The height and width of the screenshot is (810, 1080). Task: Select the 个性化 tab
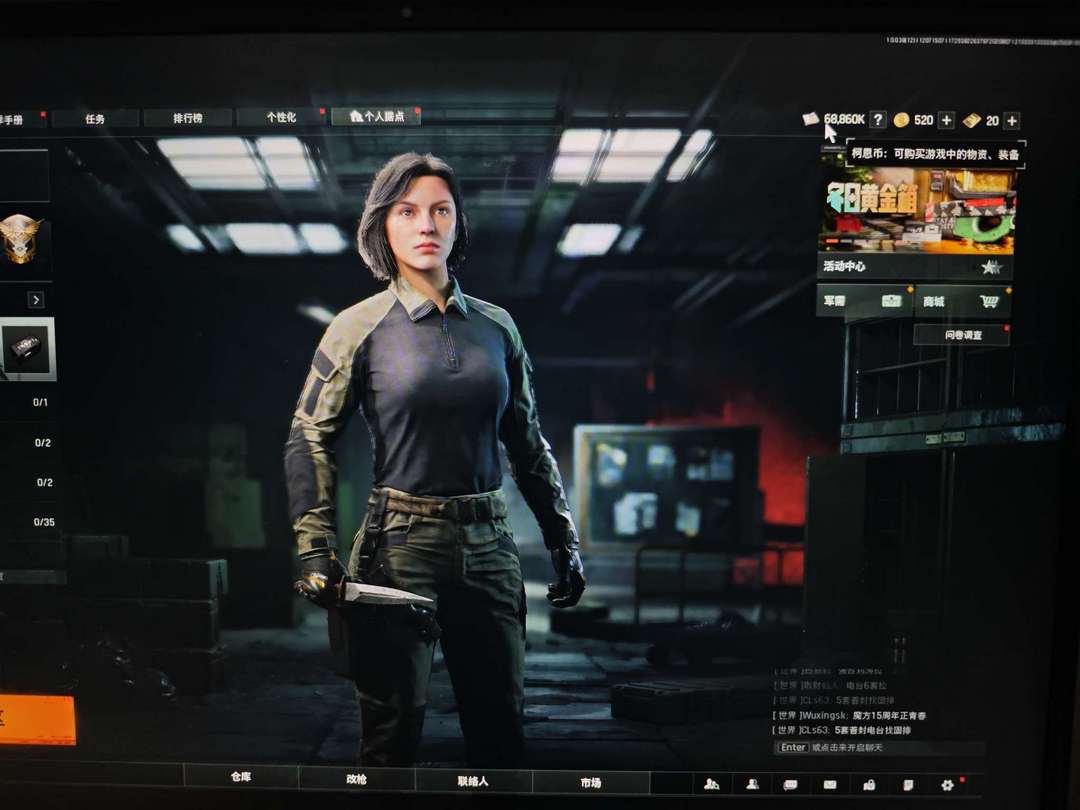281,118
